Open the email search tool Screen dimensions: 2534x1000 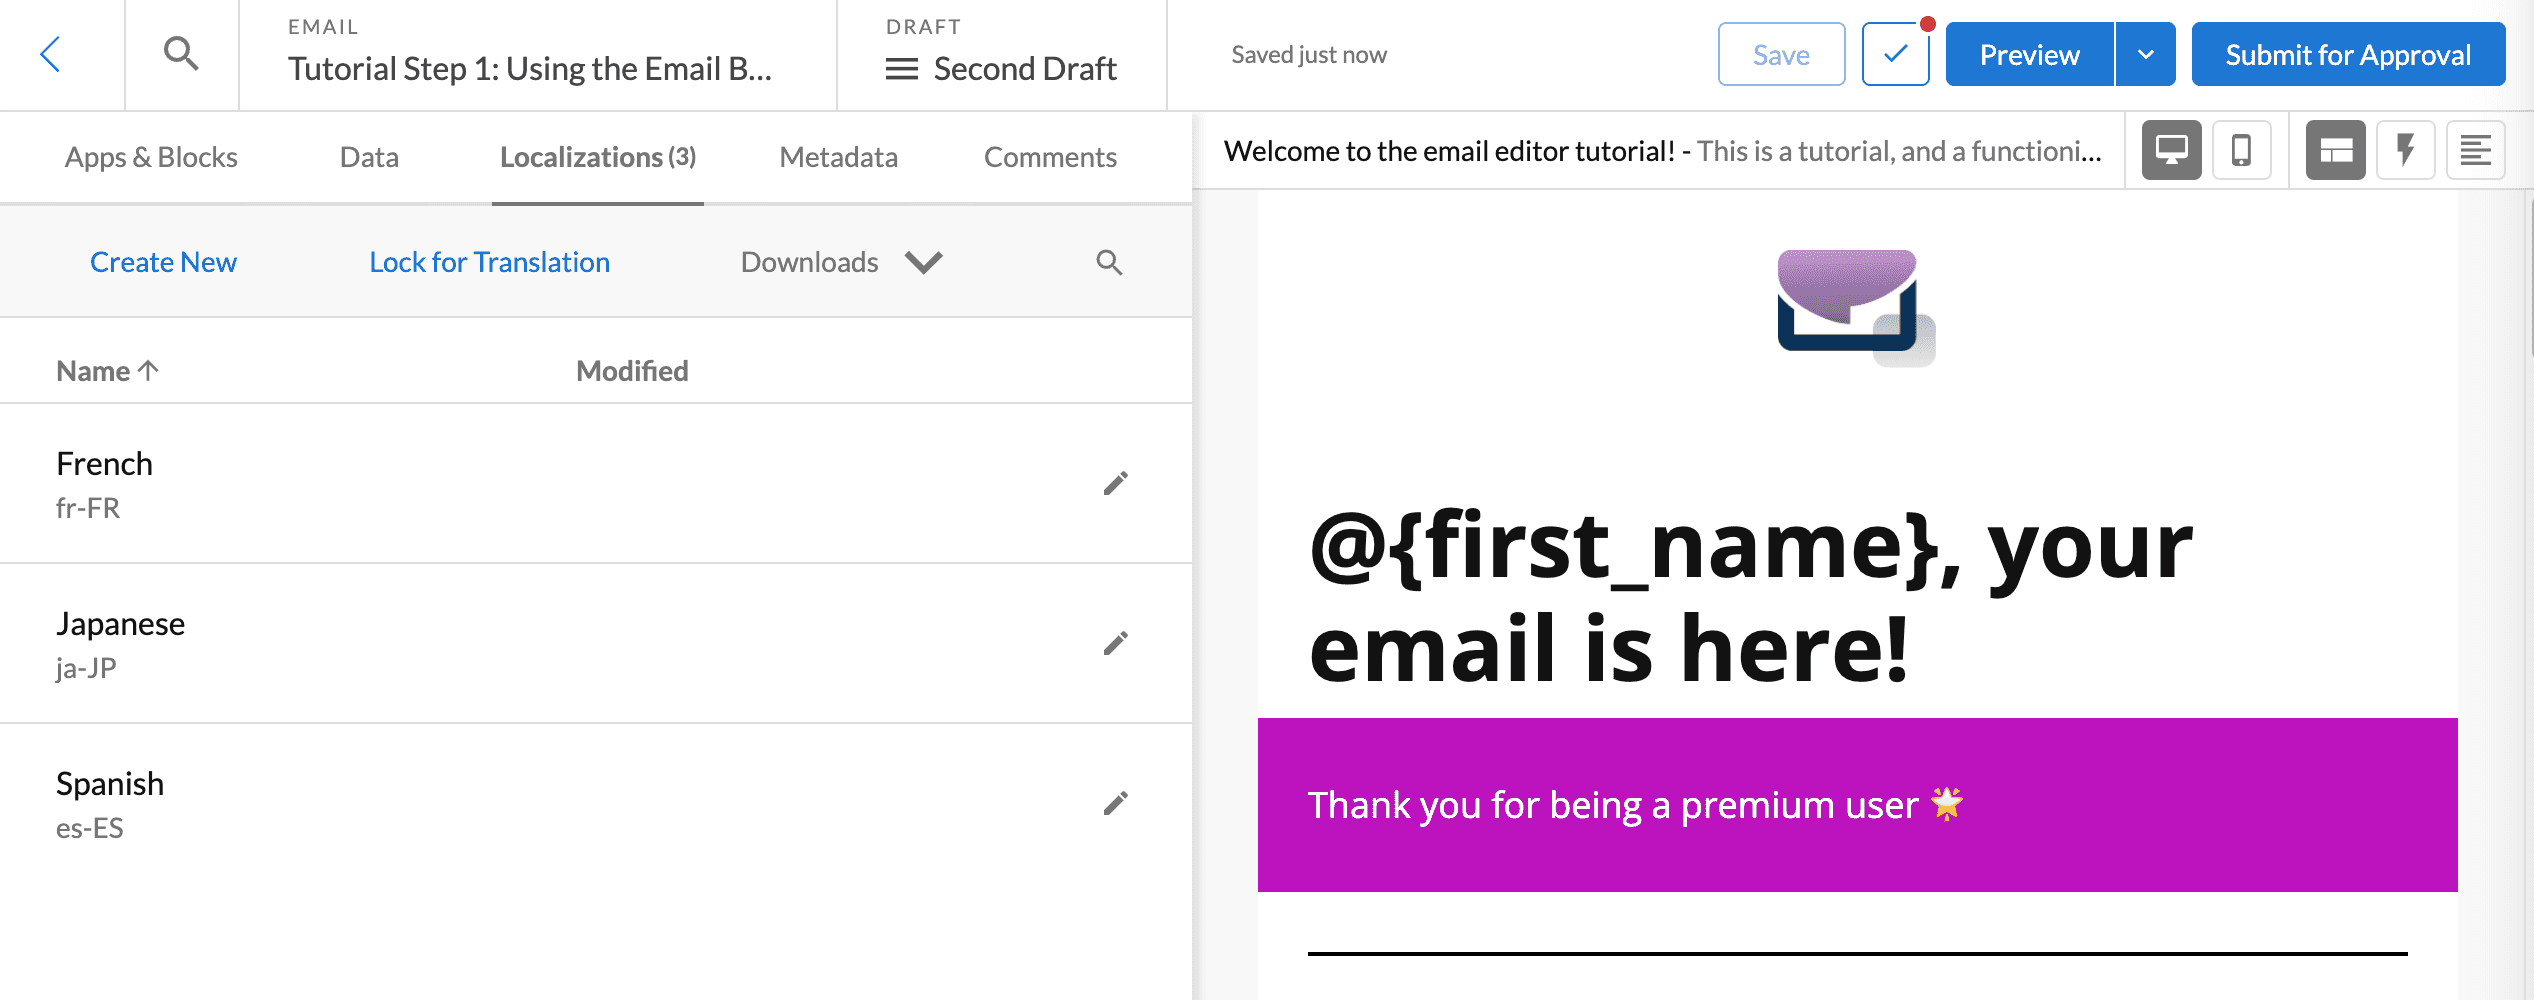tap(180, 53)
